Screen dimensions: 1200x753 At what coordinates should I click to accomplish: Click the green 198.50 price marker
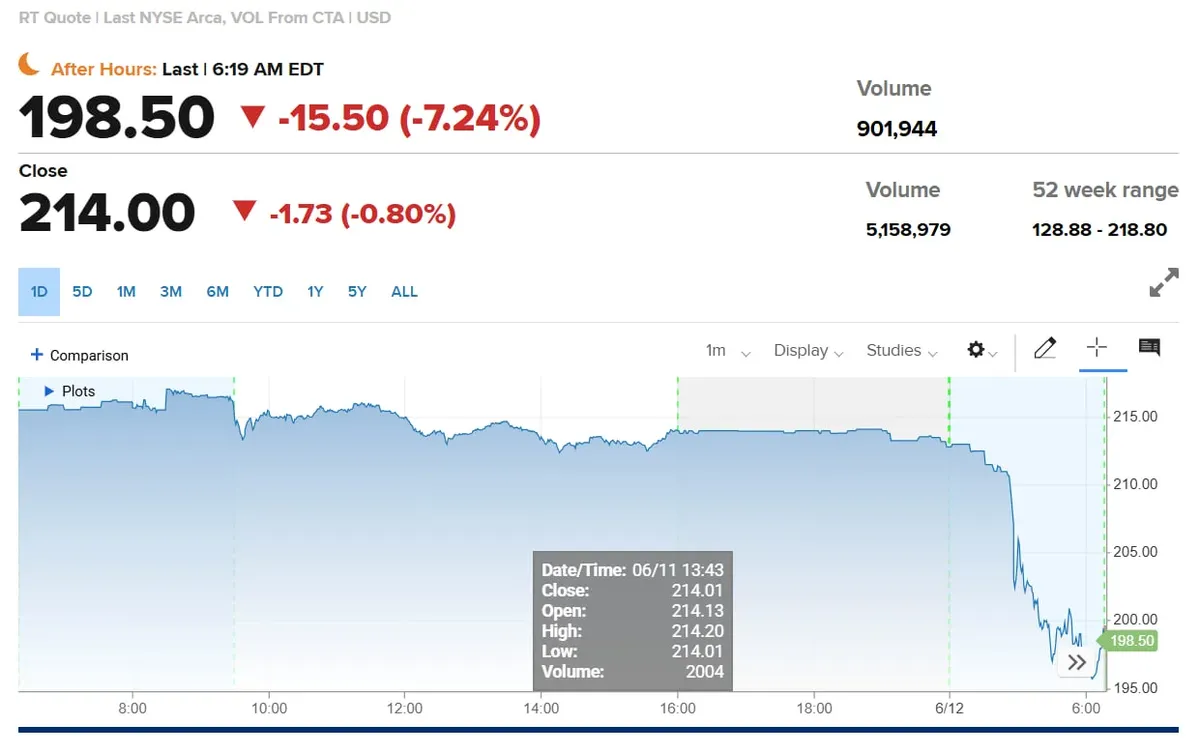click(1131, 641)
